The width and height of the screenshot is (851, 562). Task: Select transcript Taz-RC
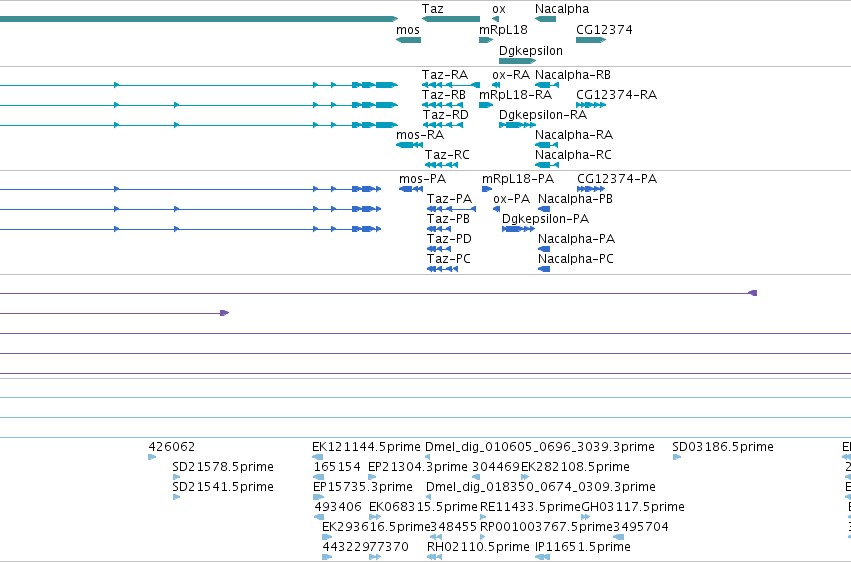(x=447, y=155)
